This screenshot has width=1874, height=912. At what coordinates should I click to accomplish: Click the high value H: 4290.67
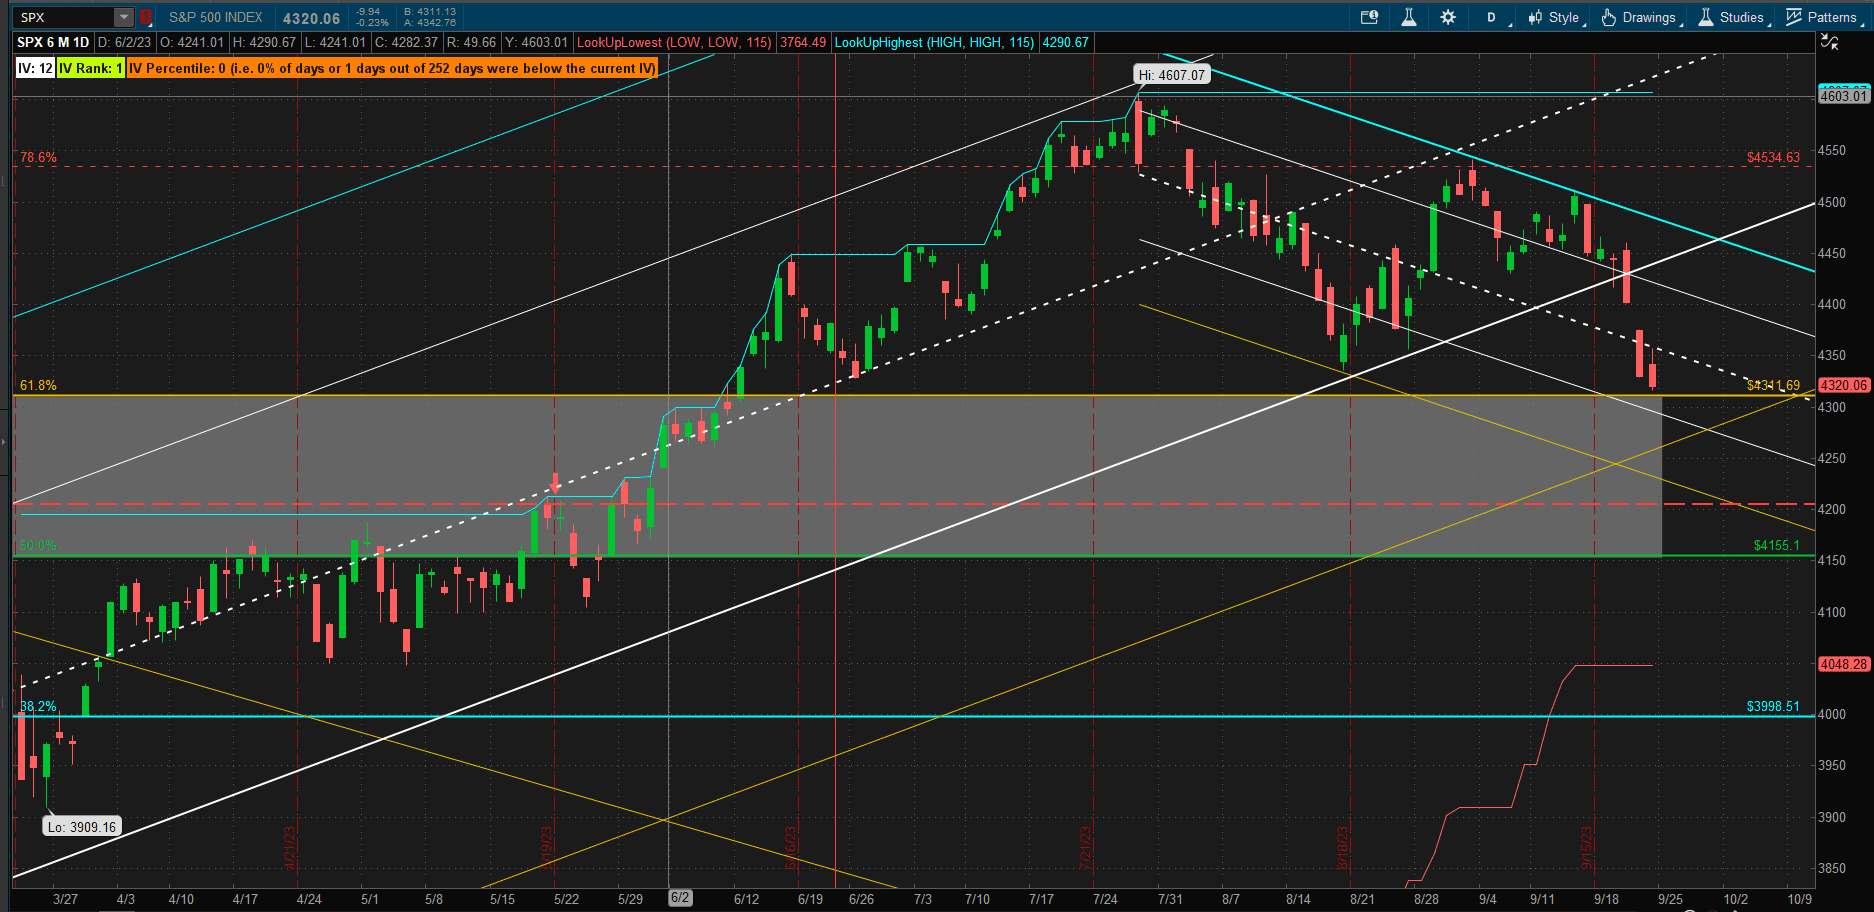[265, 42]
